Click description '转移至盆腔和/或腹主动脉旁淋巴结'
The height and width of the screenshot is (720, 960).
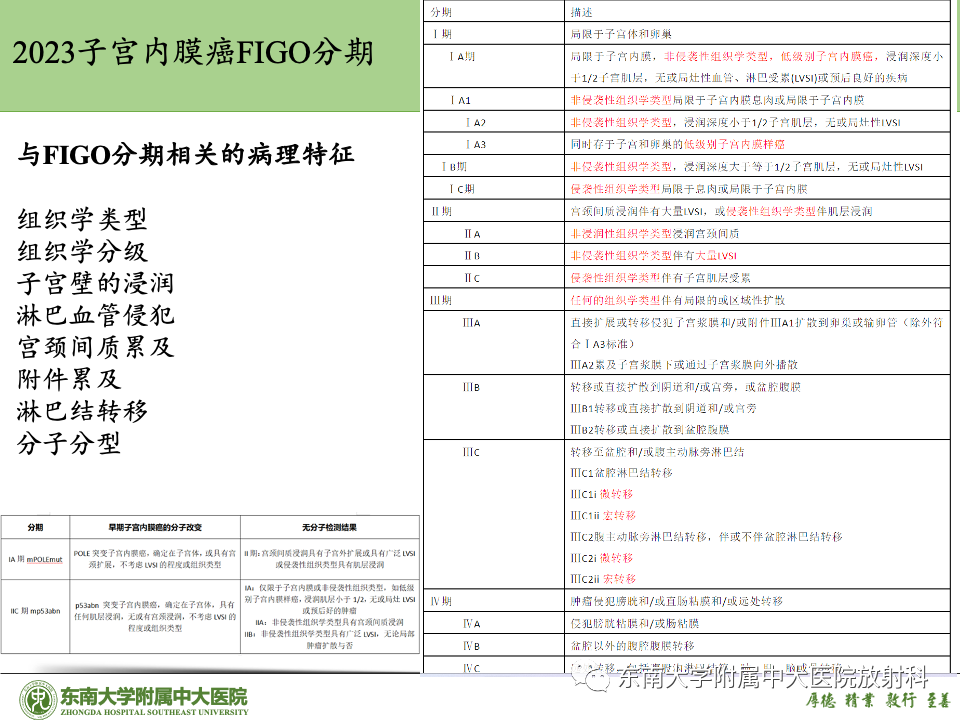pyautogui.click(x=657, y=452)
